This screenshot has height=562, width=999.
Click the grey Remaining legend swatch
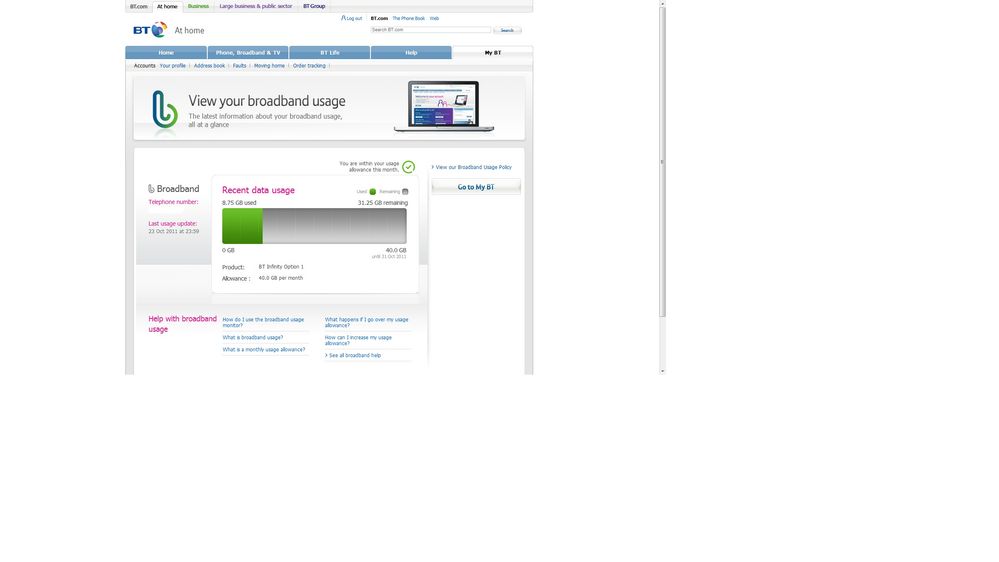[x=405, y=191]
